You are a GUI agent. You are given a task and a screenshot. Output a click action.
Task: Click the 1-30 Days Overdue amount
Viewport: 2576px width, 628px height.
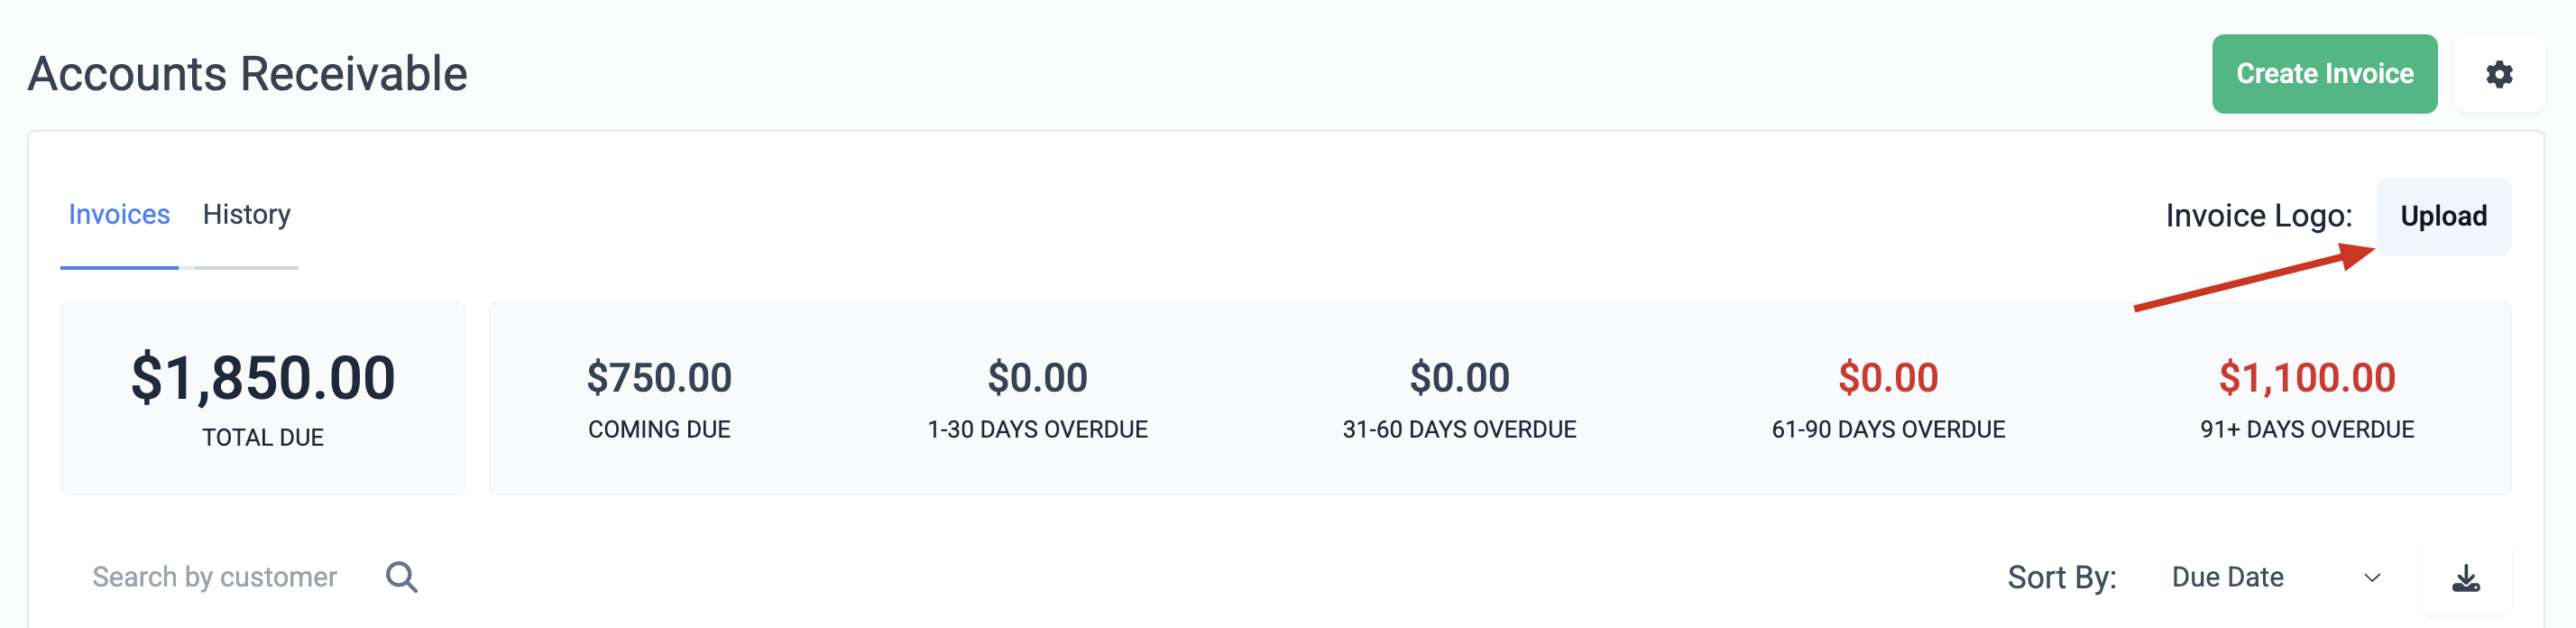point(1037,378)
